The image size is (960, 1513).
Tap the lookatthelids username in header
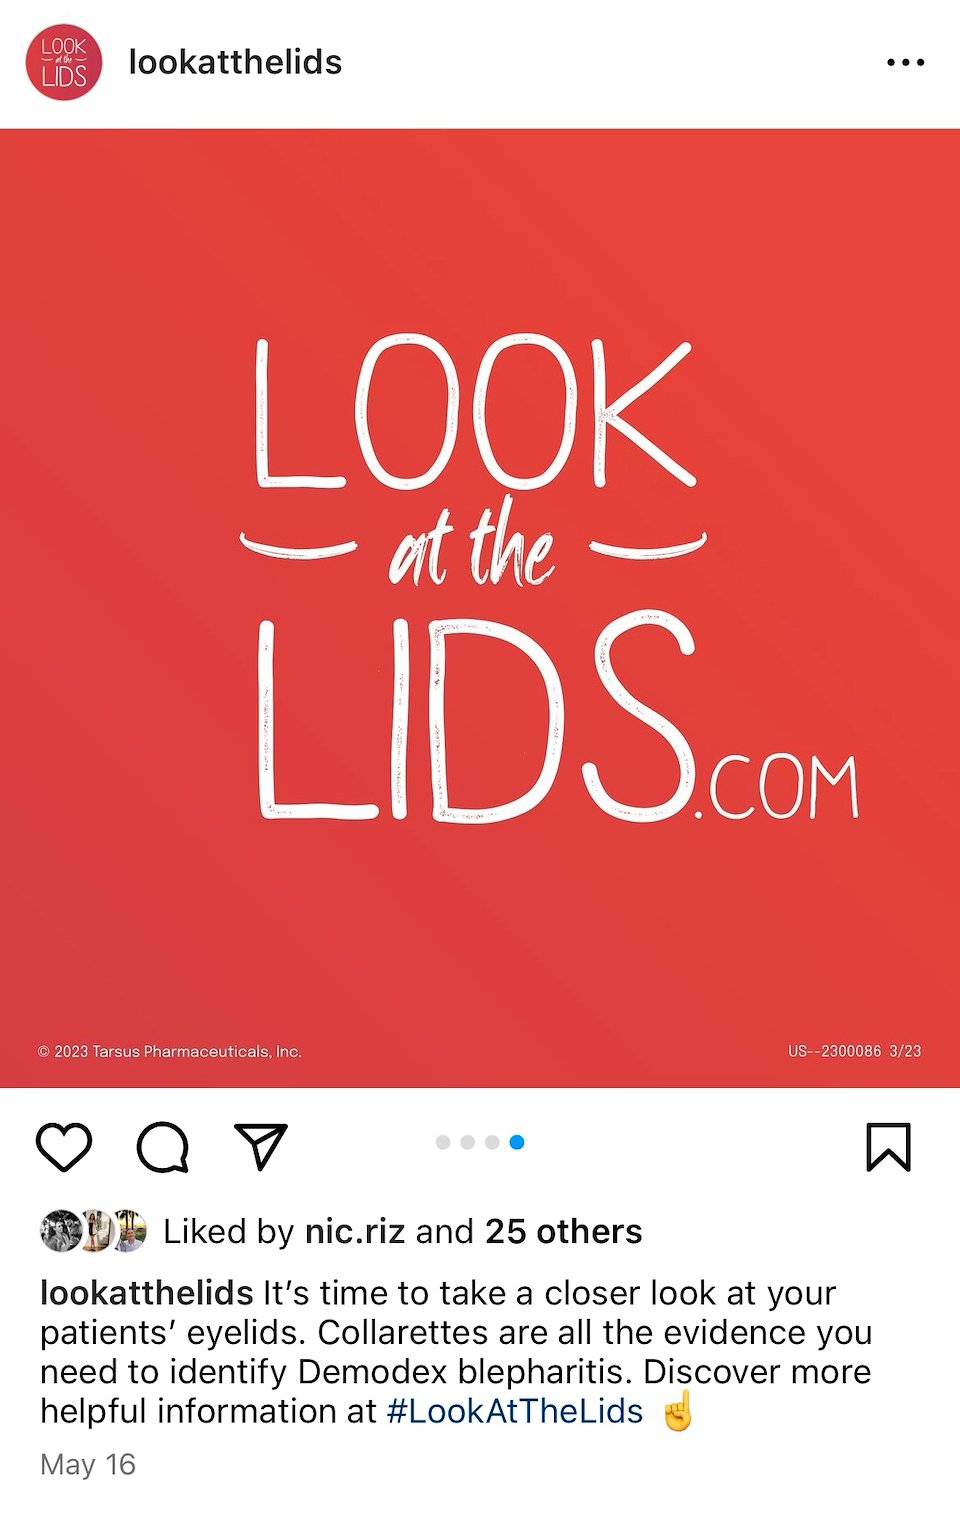click(x=235, y=62)
